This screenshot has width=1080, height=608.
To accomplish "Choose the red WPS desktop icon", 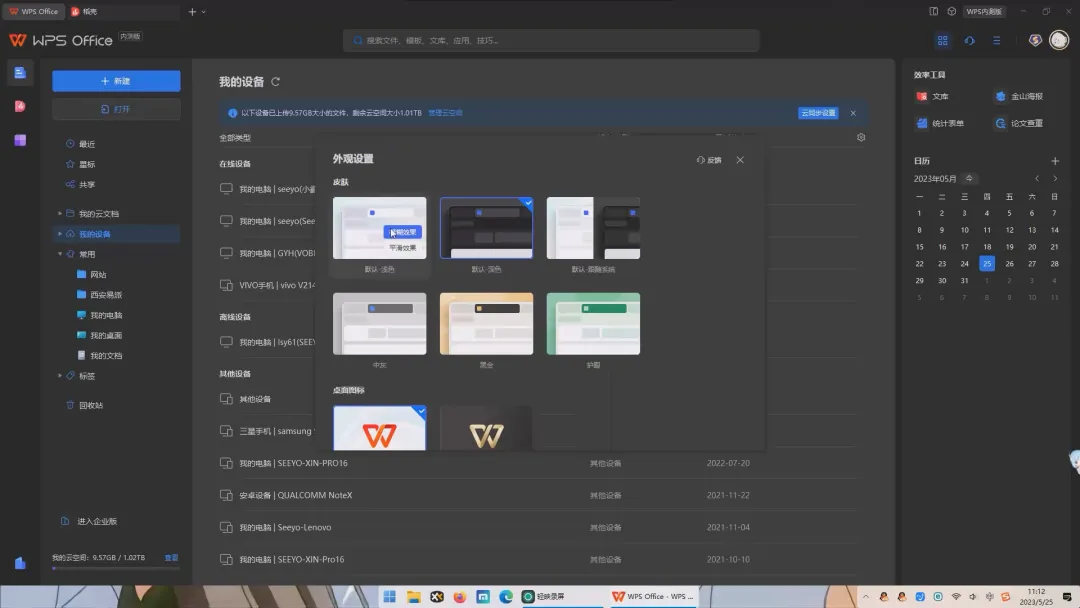I will tap(380, 428).
